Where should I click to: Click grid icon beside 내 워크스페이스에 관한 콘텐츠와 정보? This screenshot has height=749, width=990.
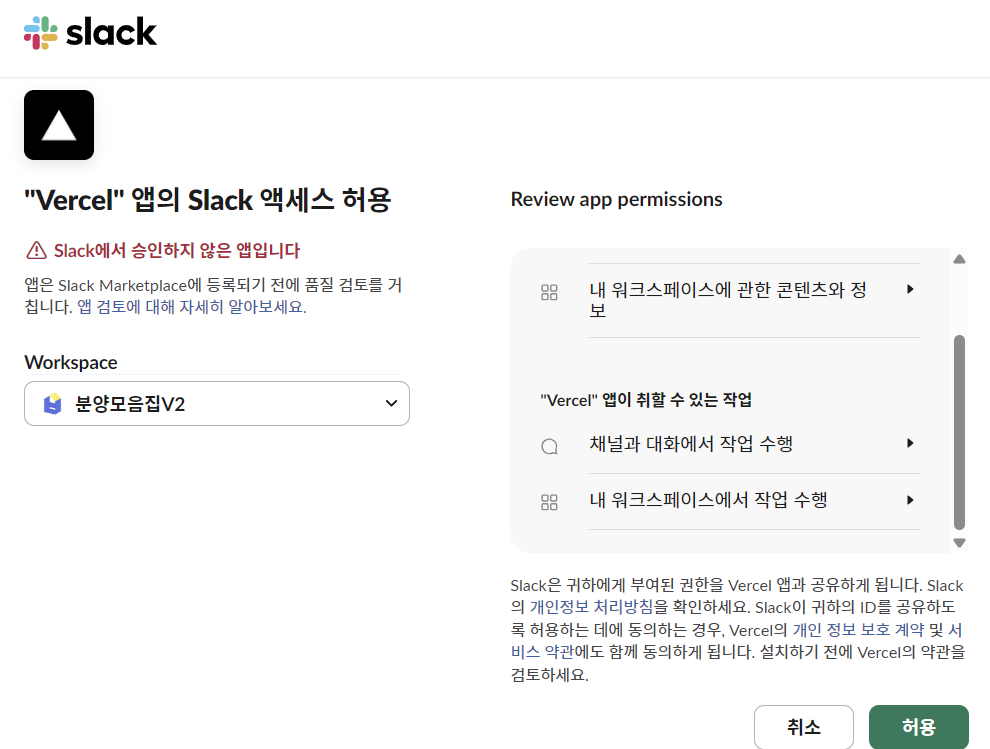pyautogui.click(x=549, y=292)
